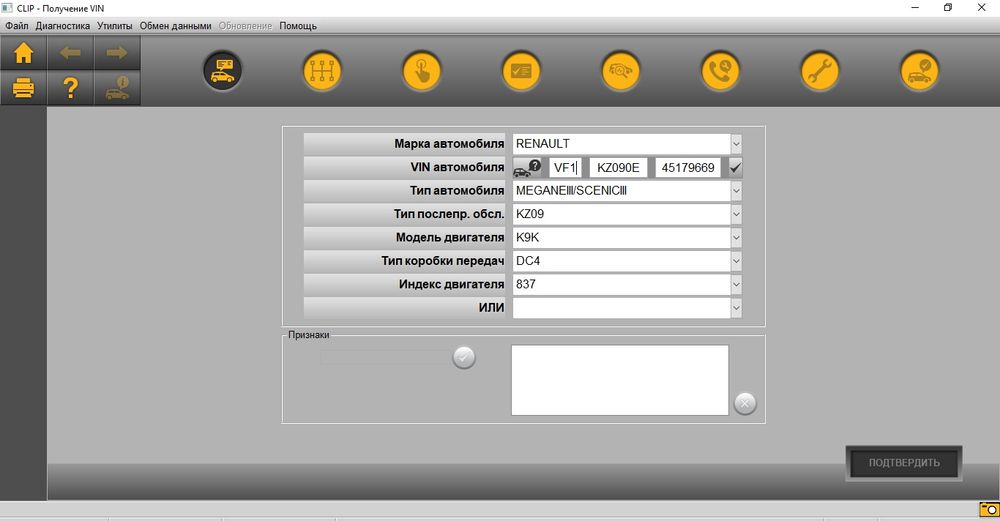Click the DC4 gearbox value
1000x521 pixels.
[x=621, y=261]
